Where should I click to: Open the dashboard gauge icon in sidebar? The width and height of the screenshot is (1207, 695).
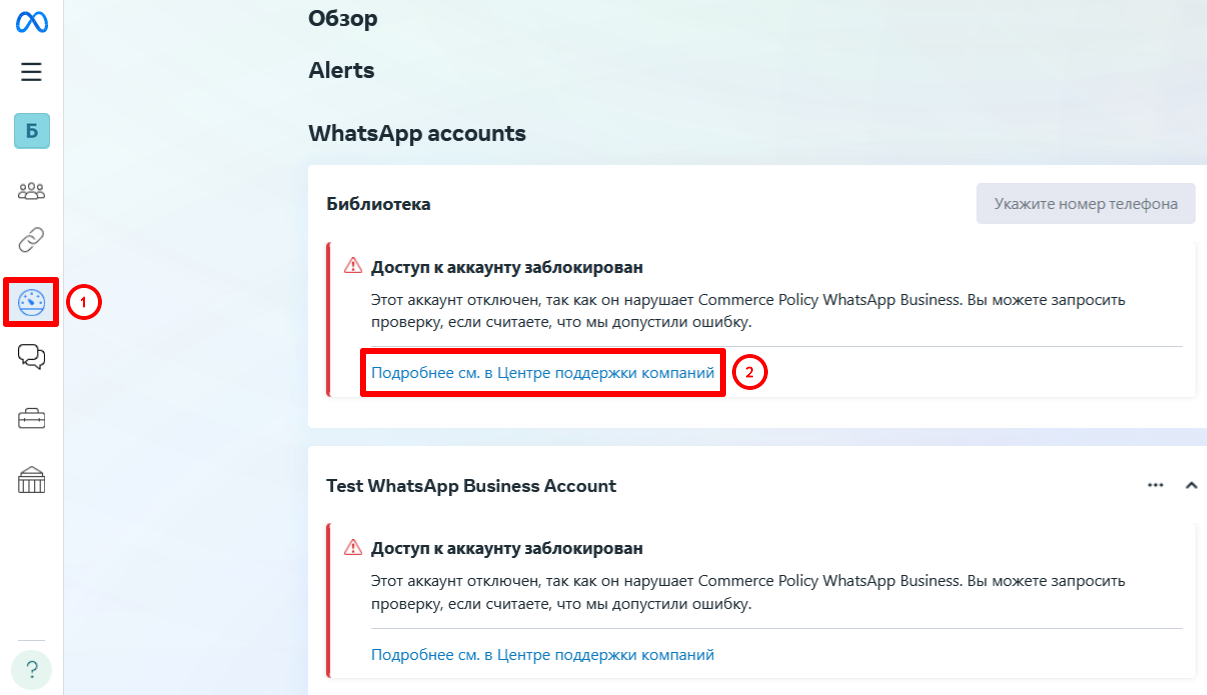click(x=32, y=301)
